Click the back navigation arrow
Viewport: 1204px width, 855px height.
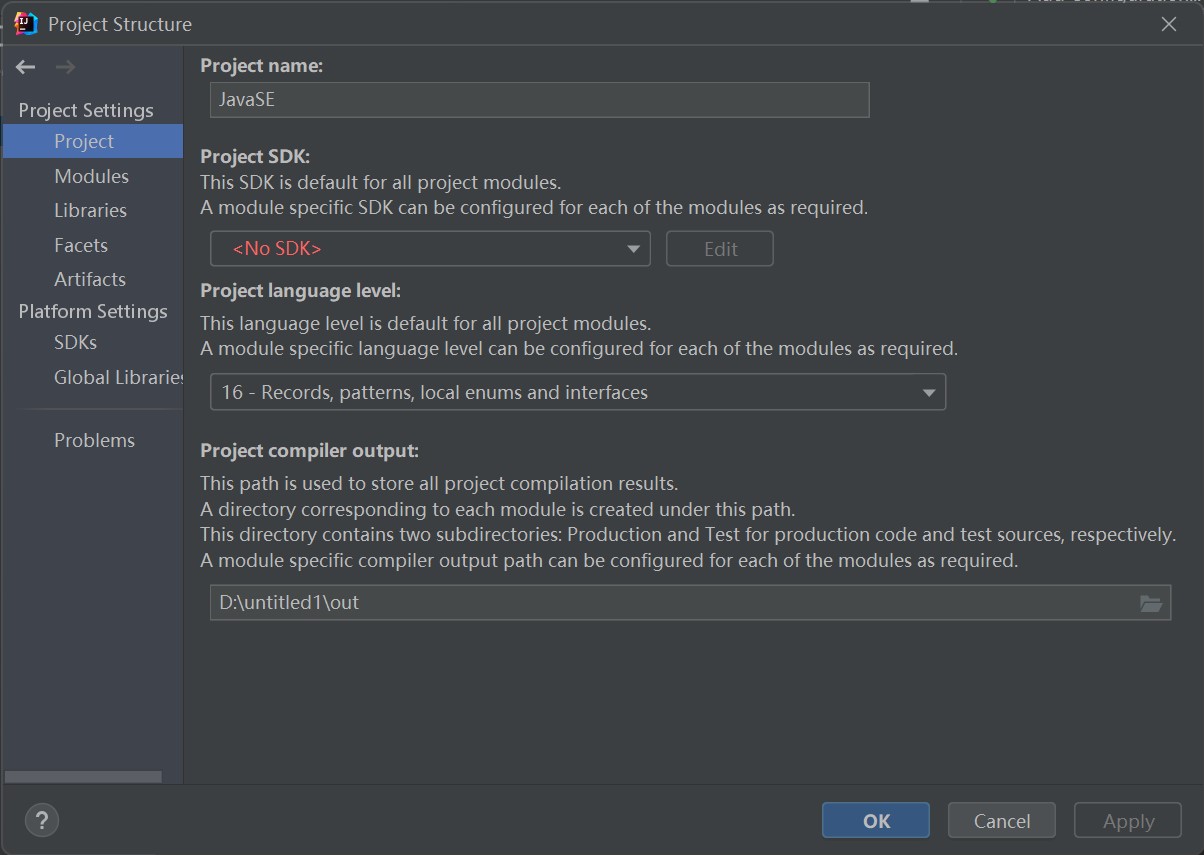26,67
